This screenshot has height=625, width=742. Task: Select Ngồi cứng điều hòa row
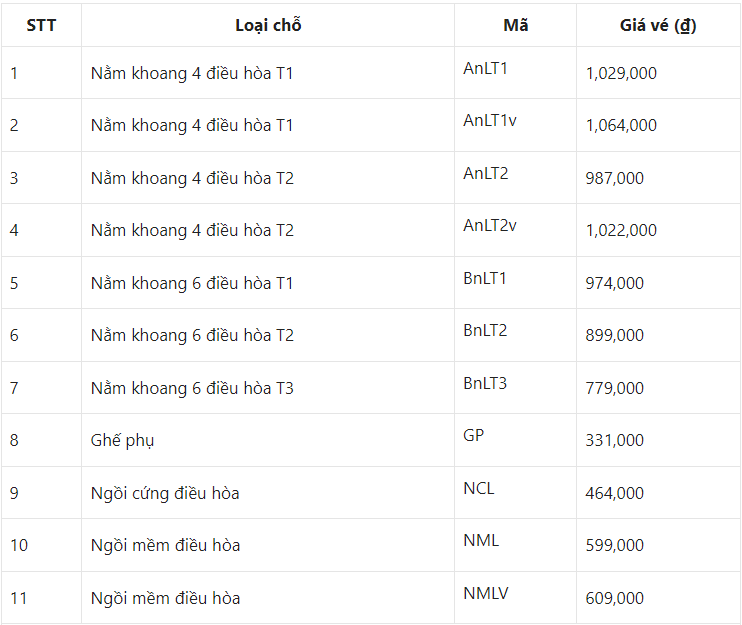click(371, 493)
